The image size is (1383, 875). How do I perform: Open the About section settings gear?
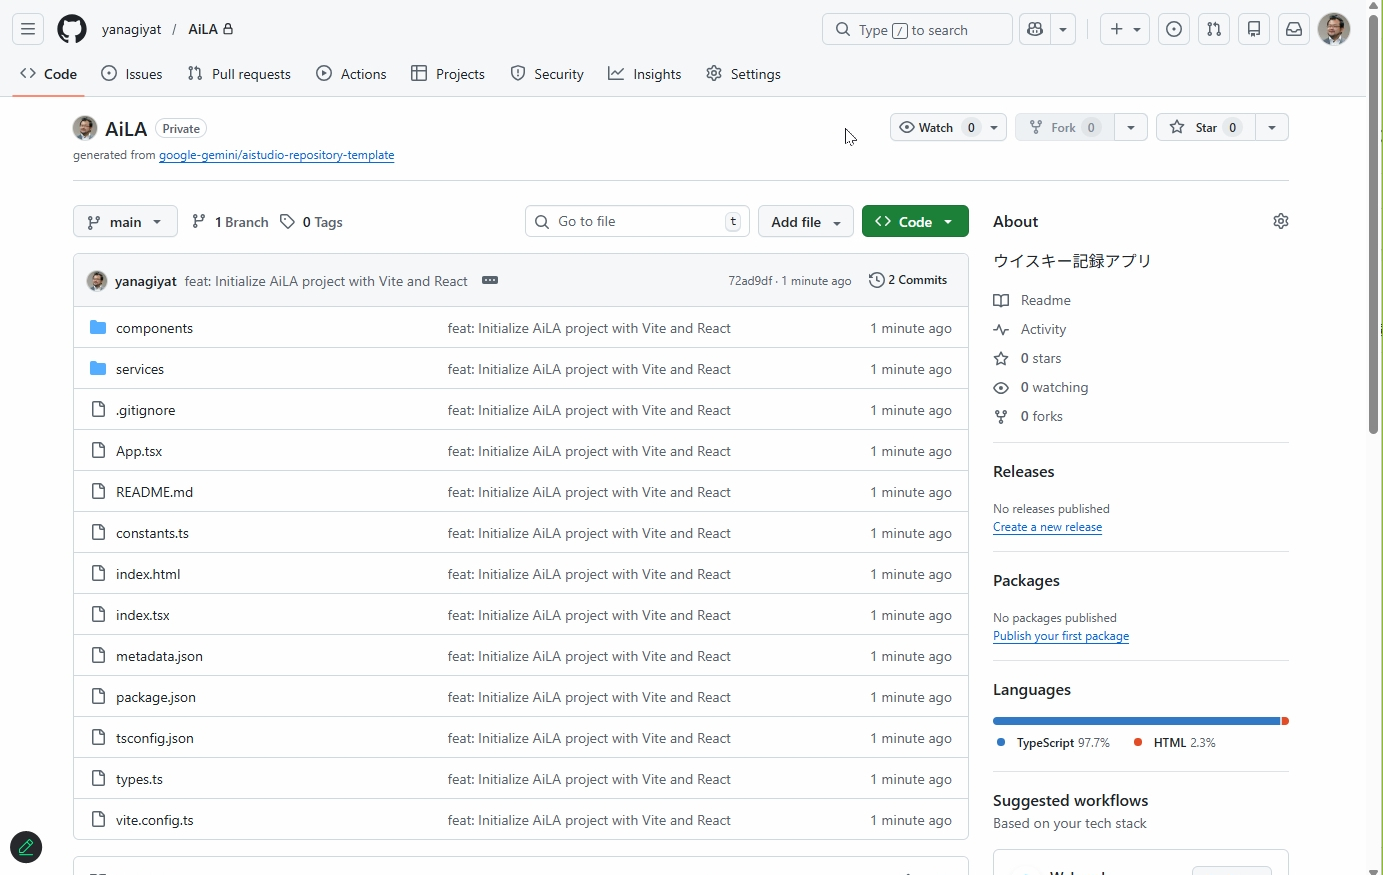click(x=1281, y=221)
